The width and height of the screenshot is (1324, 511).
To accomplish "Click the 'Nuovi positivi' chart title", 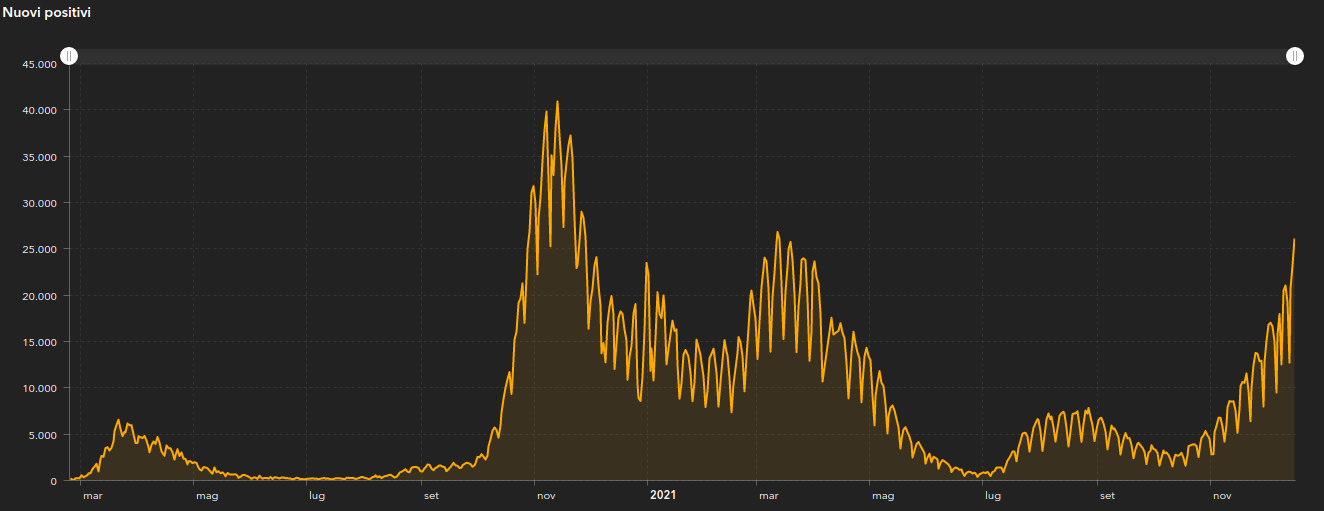I will click(x=46, y=12).
